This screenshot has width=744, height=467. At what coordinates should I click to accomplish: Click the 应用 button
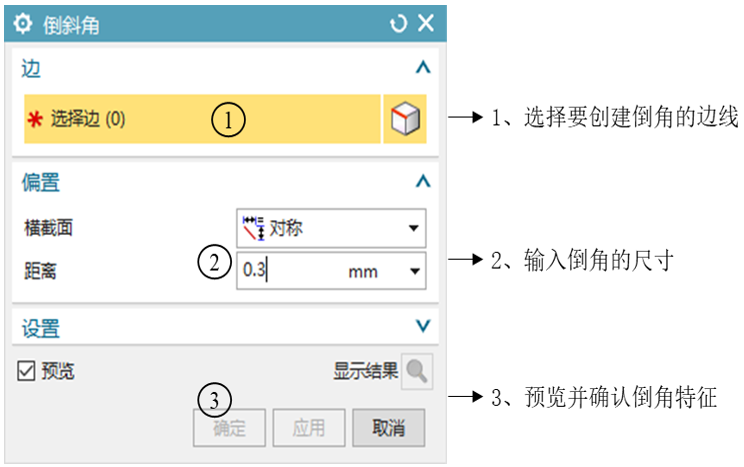point(309,428)
